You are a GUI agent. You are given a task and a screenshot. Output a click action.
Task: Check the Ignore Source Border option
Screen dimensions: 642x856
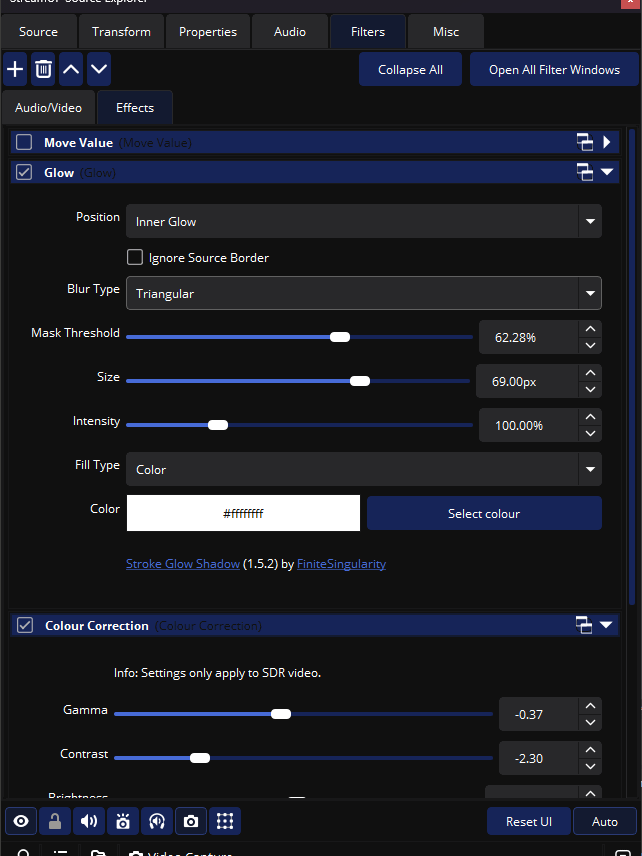point(135,257)
